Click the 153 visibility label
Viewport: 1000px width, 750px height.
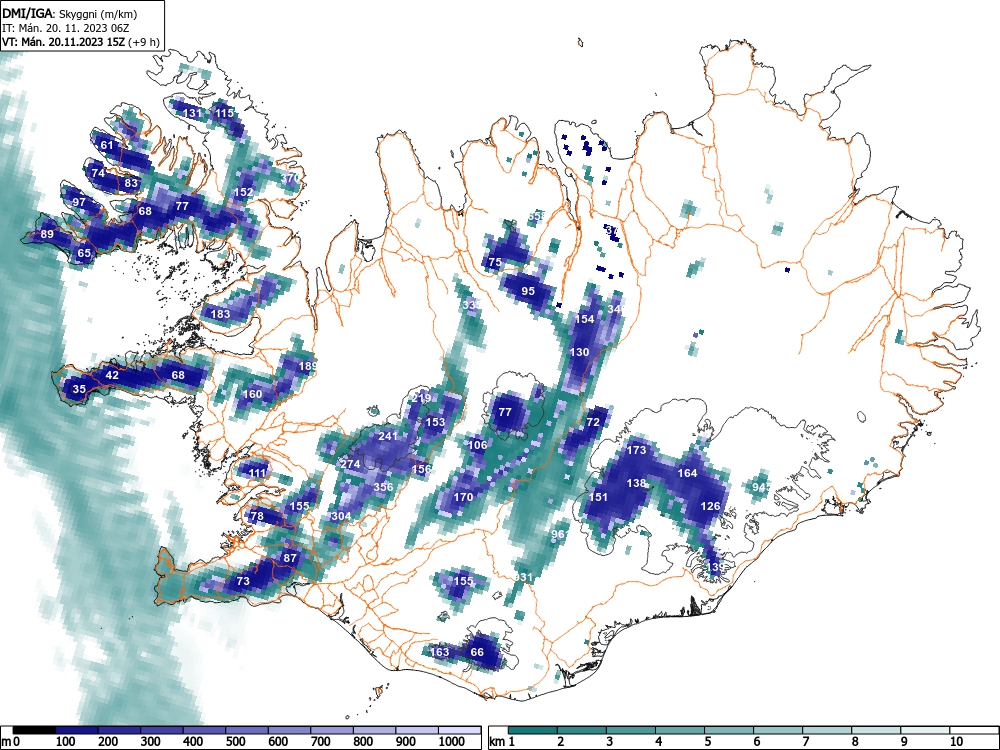tap(435, 422)
